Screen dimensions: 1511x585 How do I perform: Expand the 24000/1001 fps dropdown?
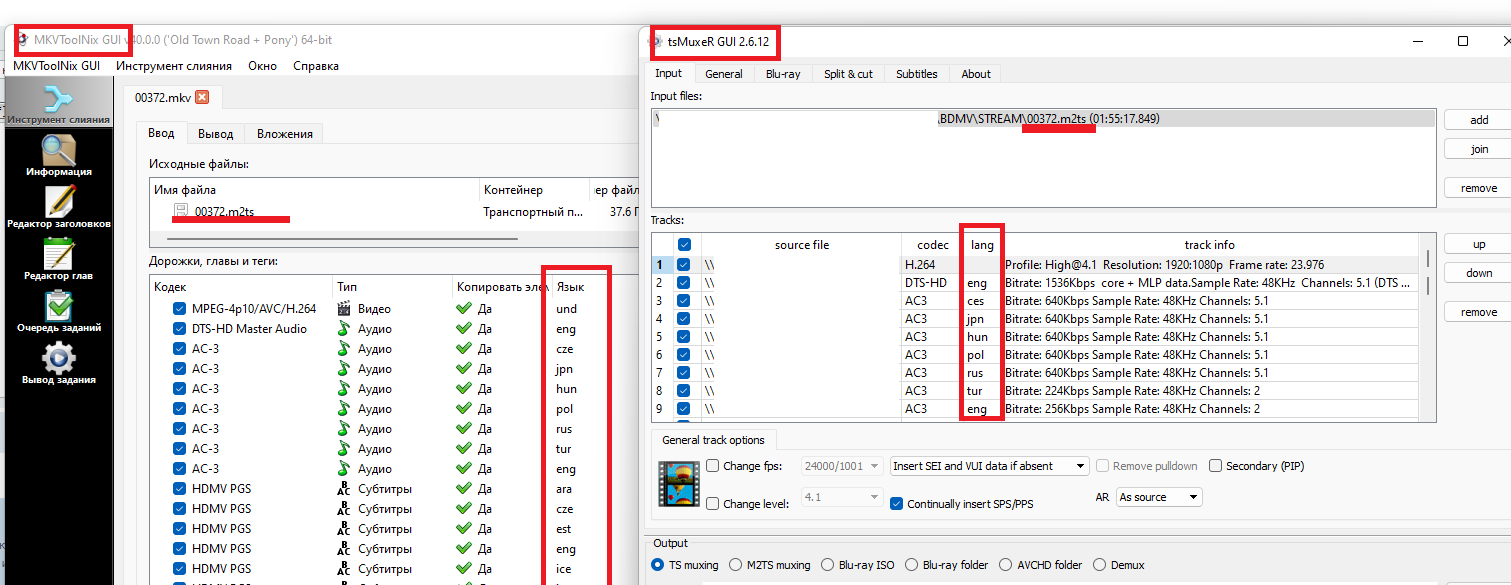tap(841, 466)
